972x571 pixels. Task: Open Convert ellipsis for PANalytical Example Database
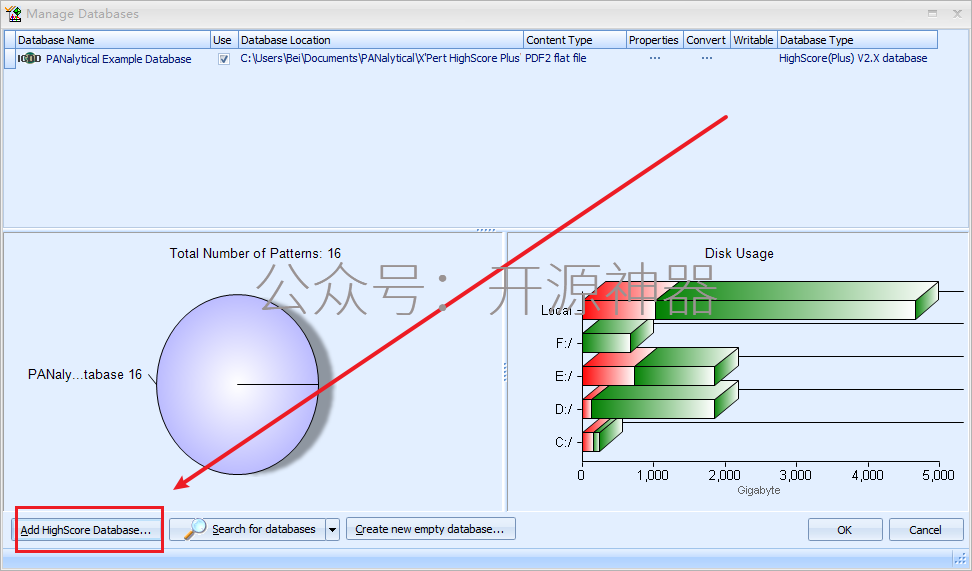(707, 58)
